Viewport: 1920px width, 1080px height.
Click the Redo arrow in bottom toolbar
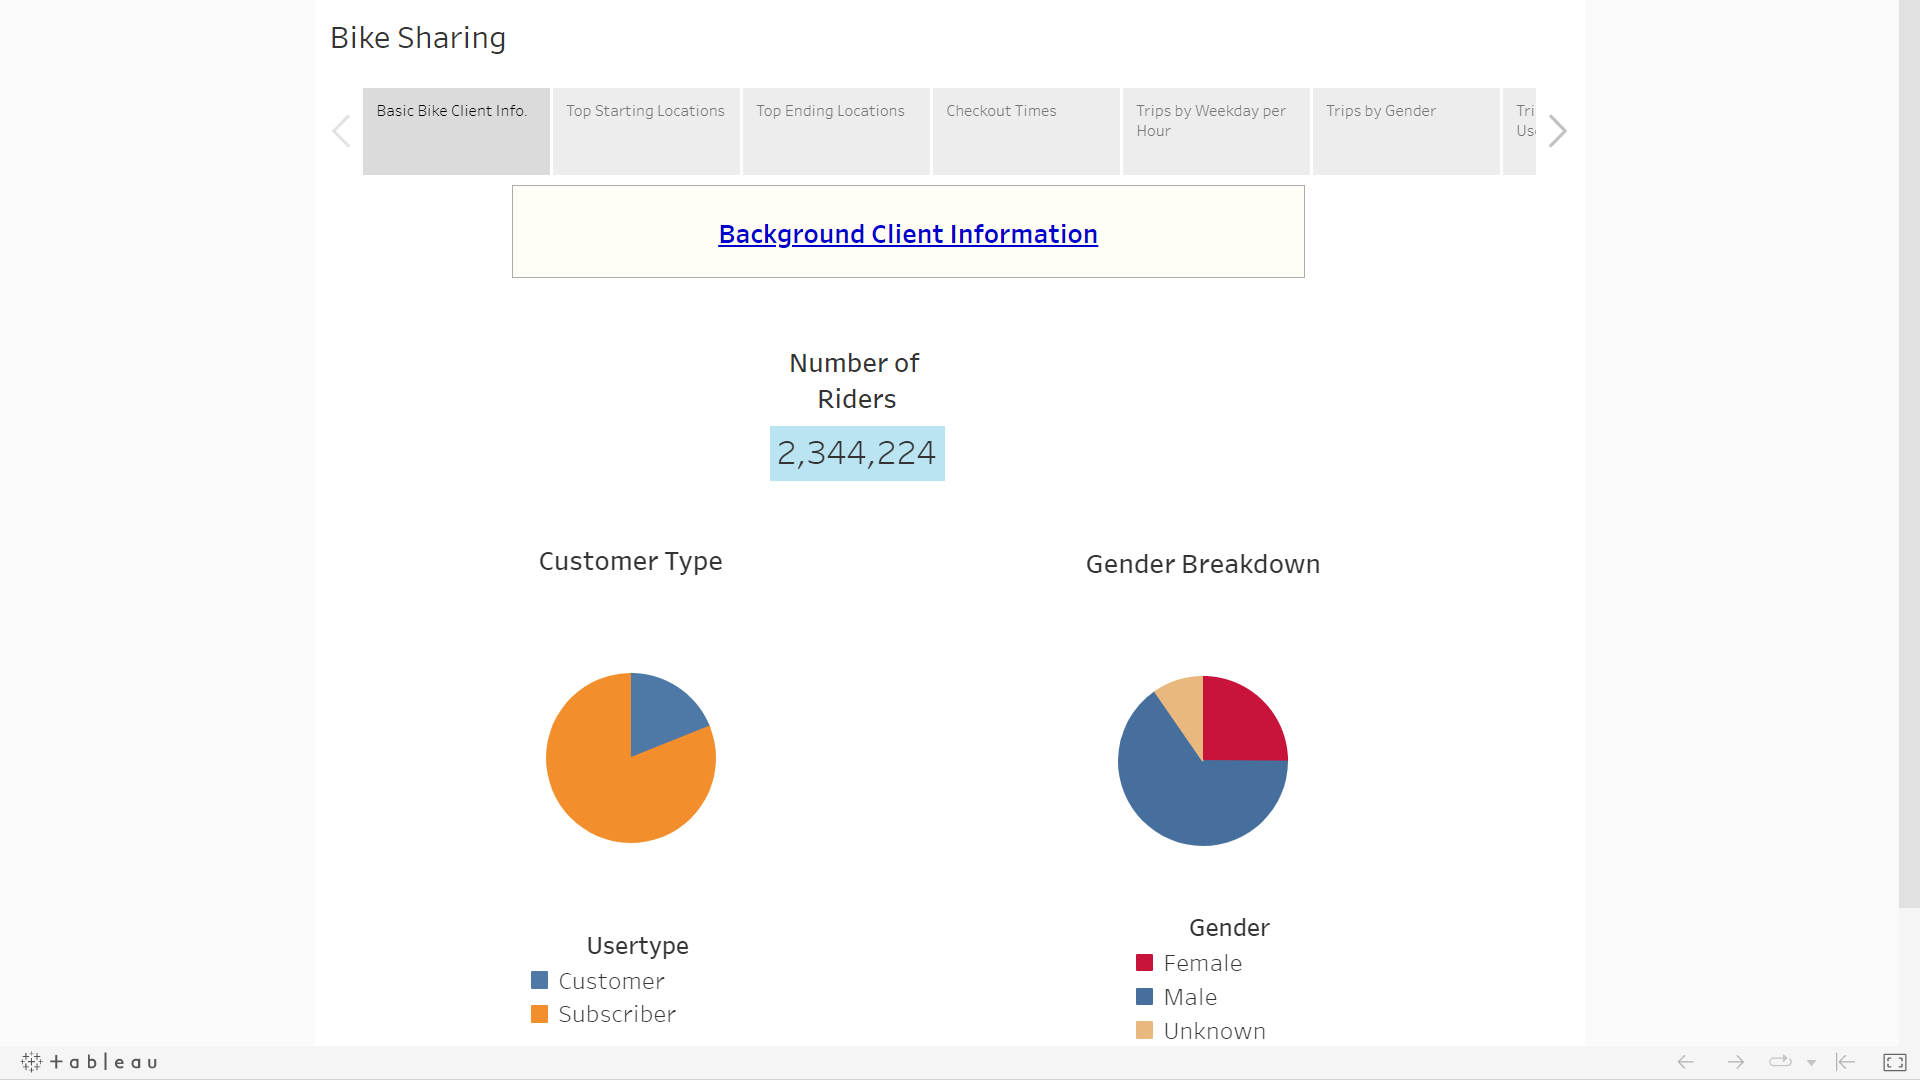(1735, 1062)
